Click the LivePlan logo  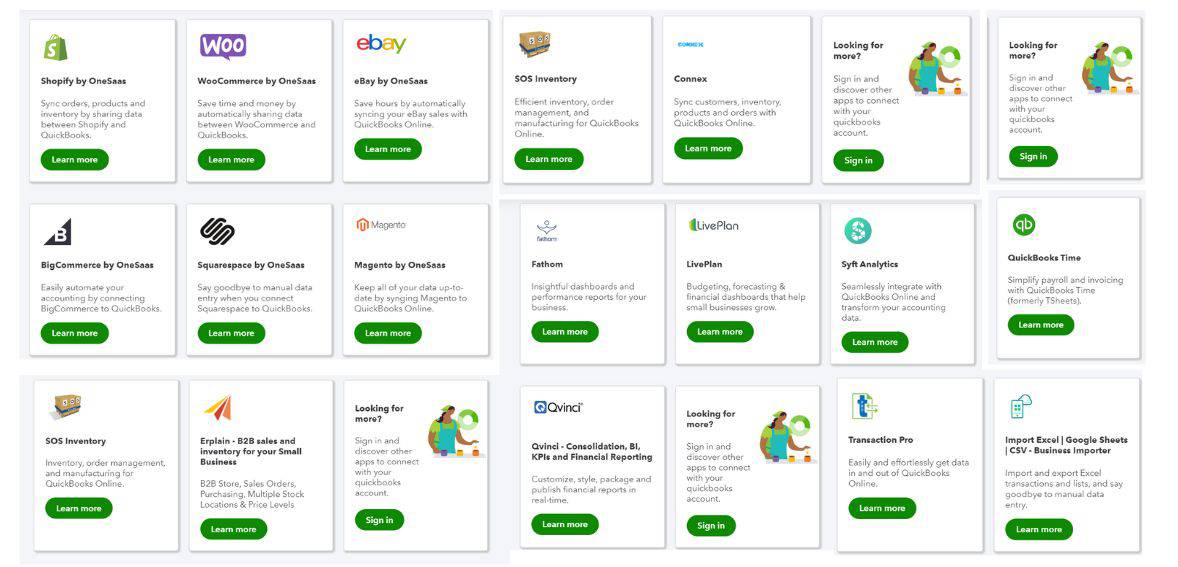[713, 226]
